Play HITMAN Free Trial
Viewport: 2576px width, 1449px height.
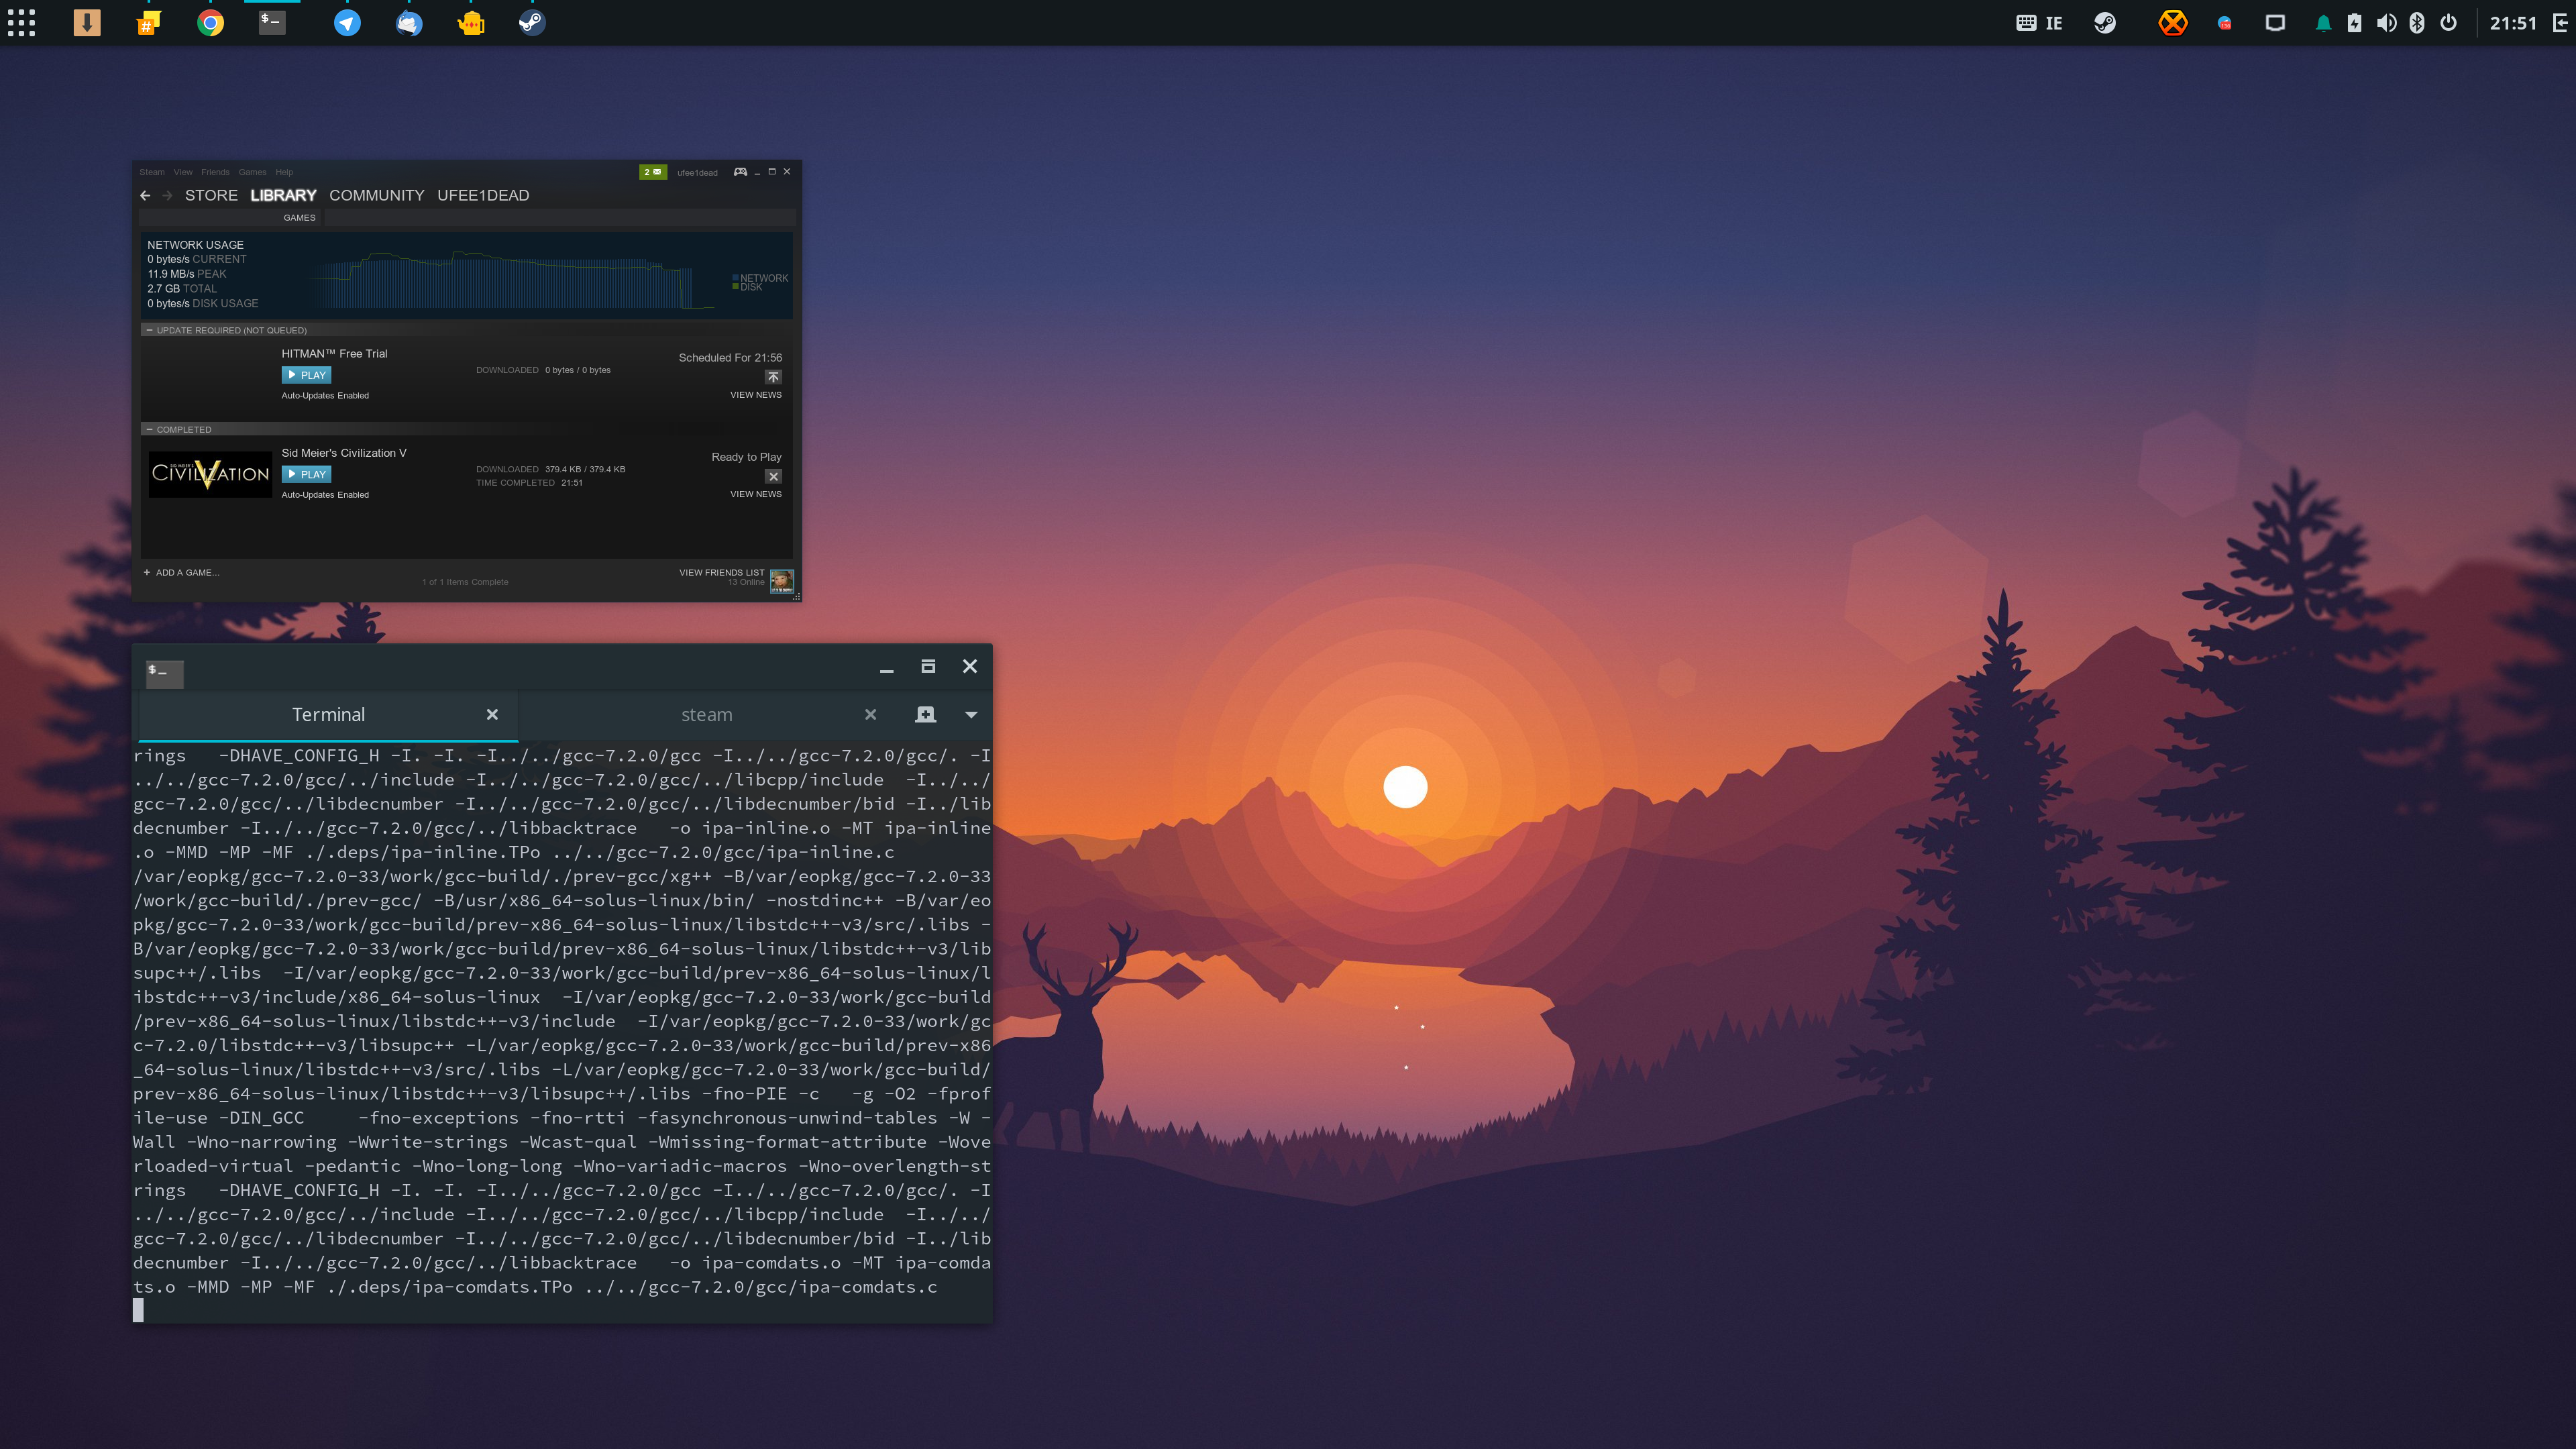click(x=306, y=375)
